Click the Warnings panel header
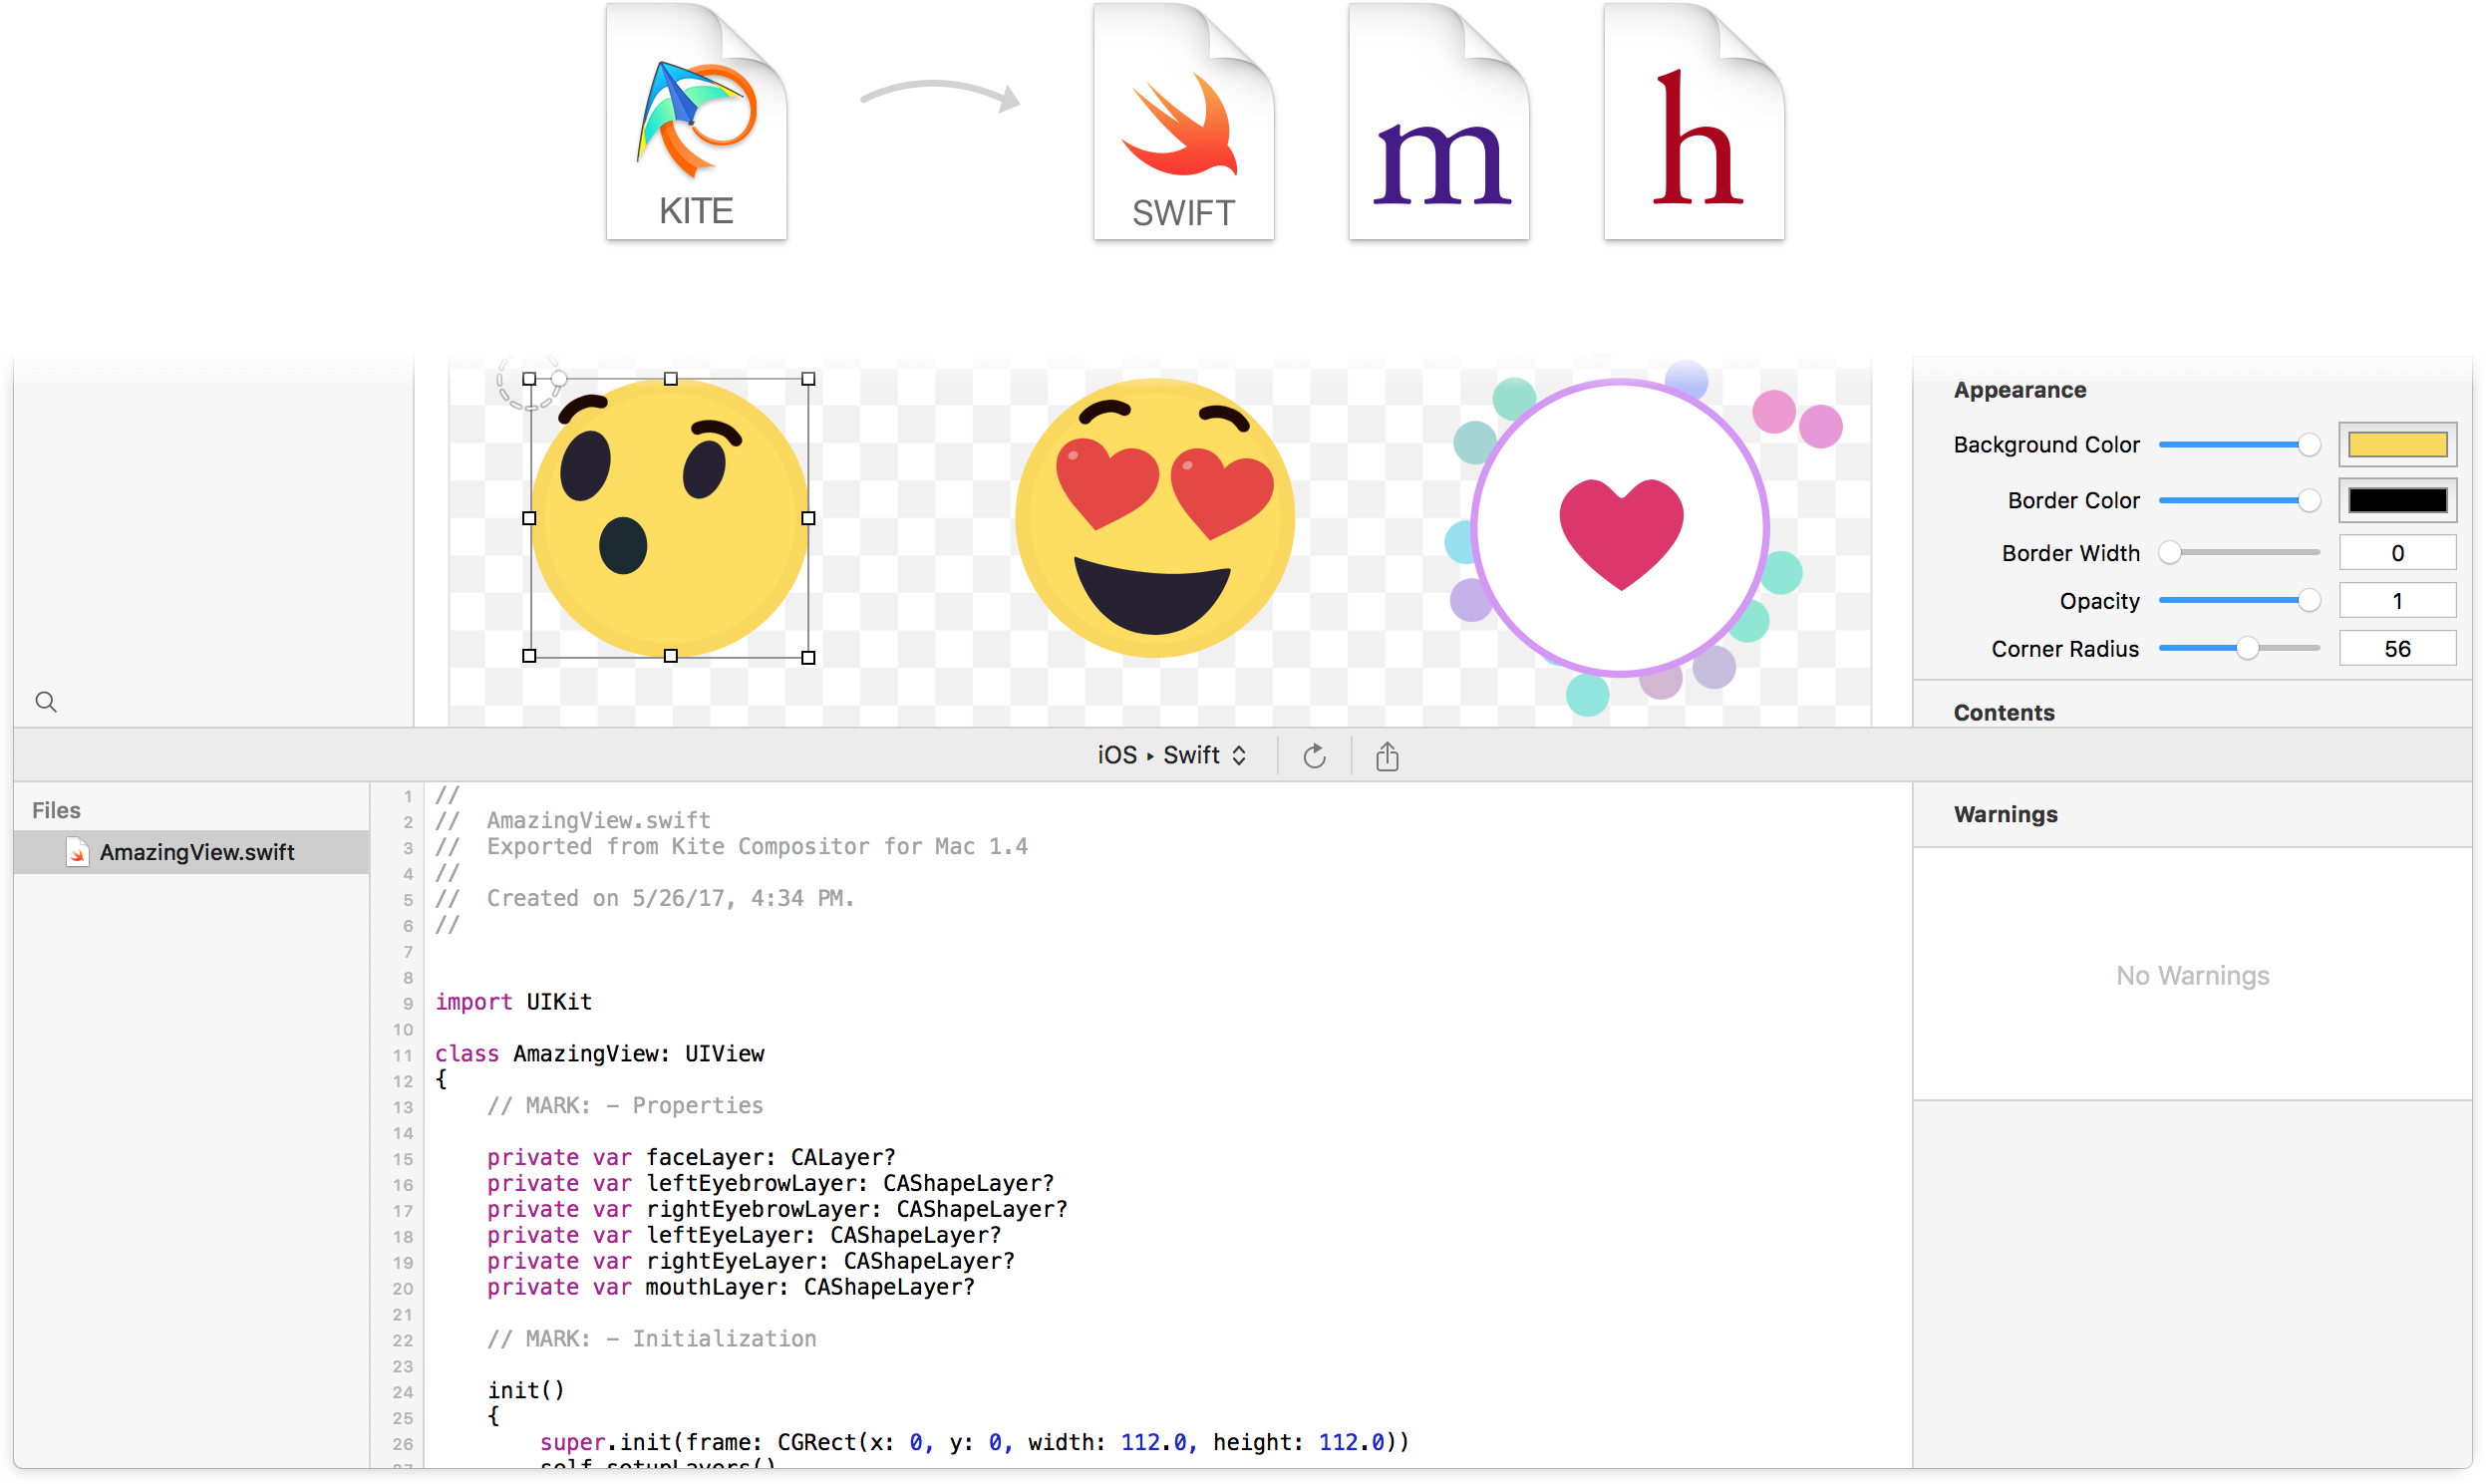 click(x=2005, y=815)
